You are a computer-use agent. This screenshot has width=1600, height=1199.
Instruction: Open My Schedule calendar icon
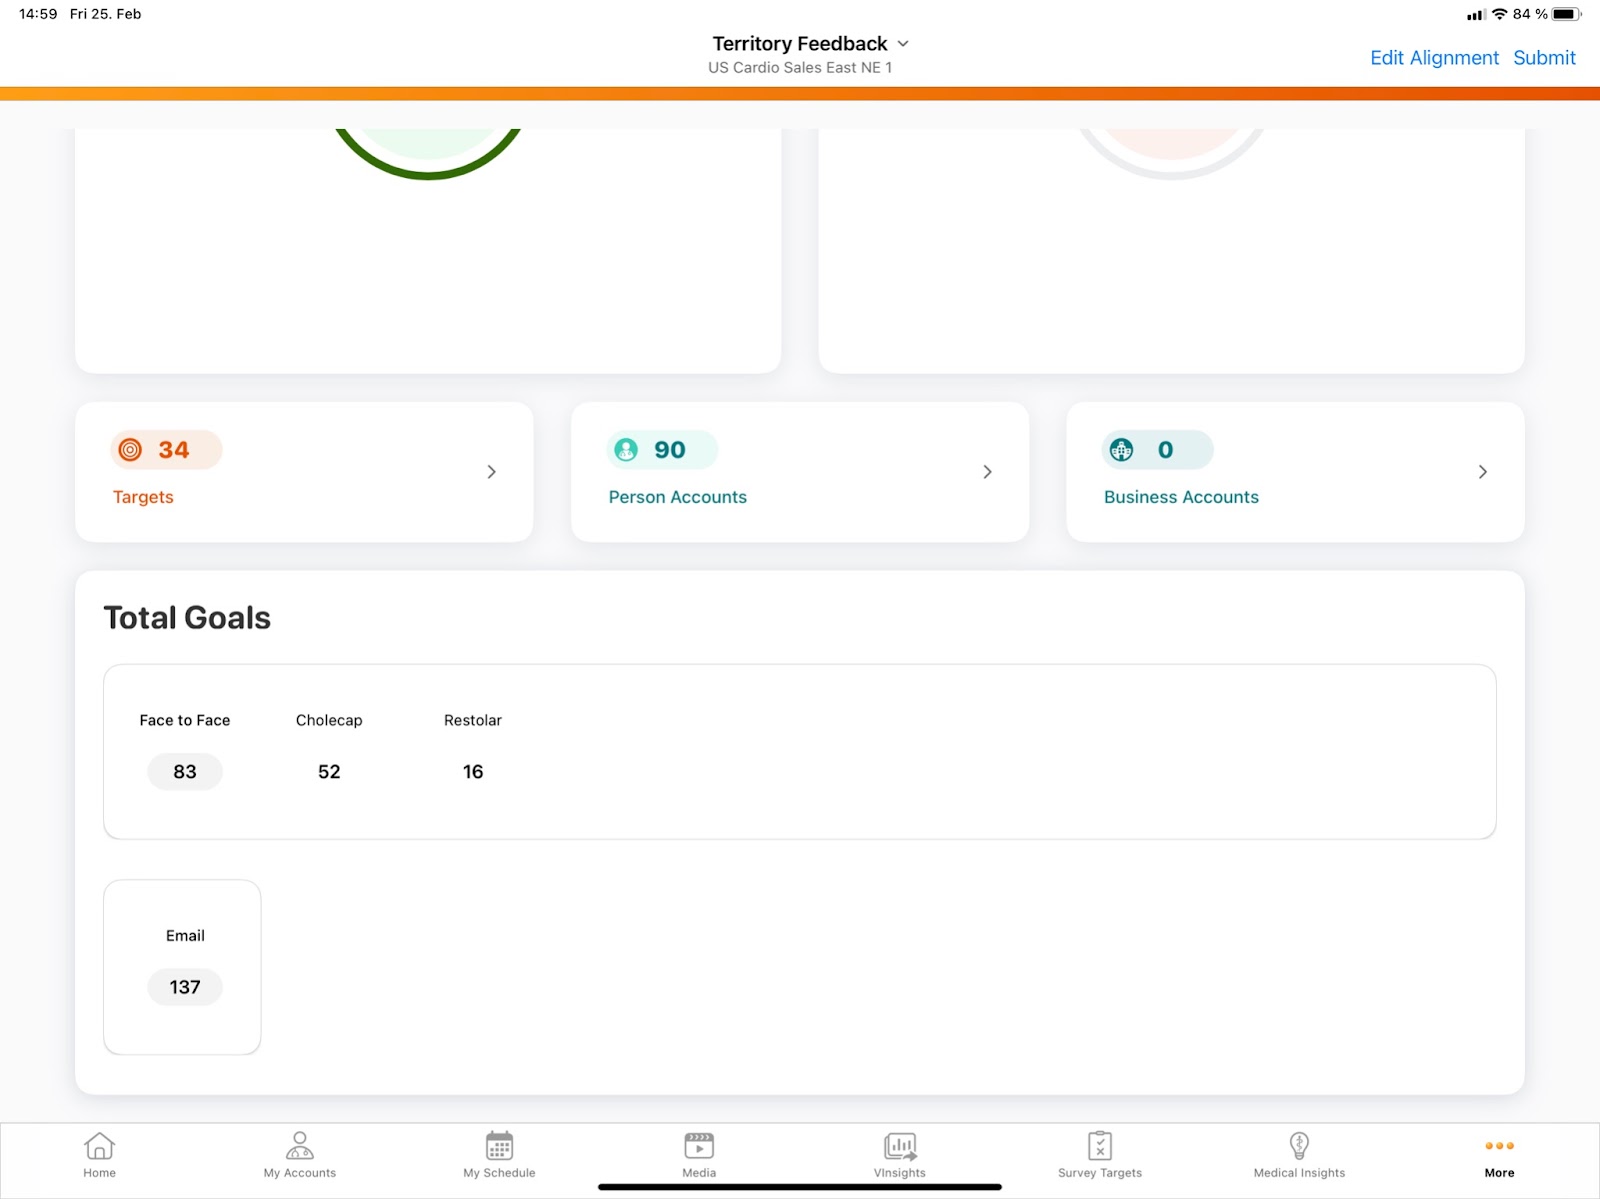[x=499, y=1146]
